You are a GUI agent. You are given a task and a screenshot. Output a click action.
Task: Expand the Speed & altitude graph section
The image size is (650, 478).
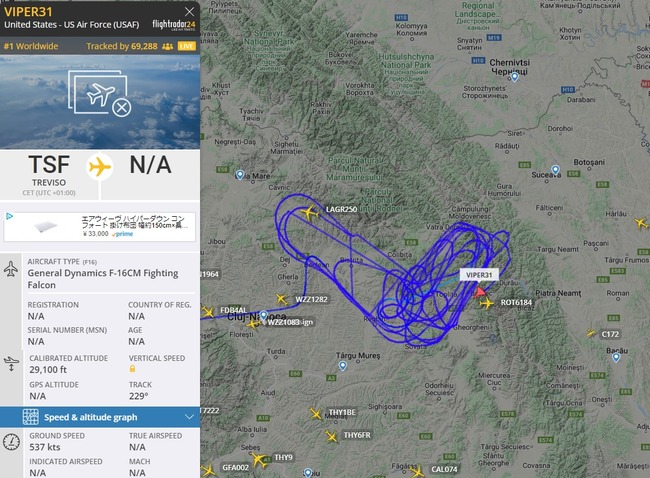[x=99, y=417]
